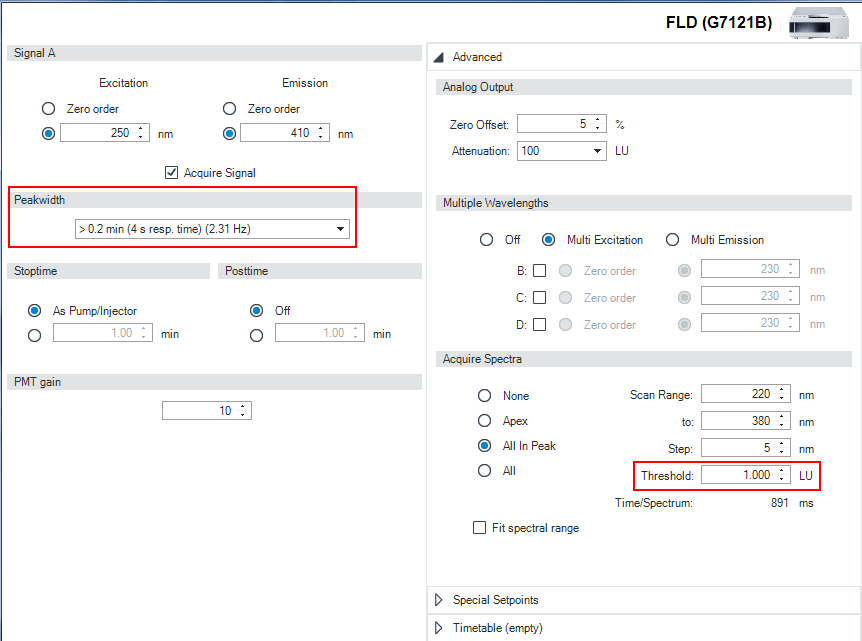862x641 pixels.
Task: Expand the Timetable (empty) section
Action: pos(439,628)
